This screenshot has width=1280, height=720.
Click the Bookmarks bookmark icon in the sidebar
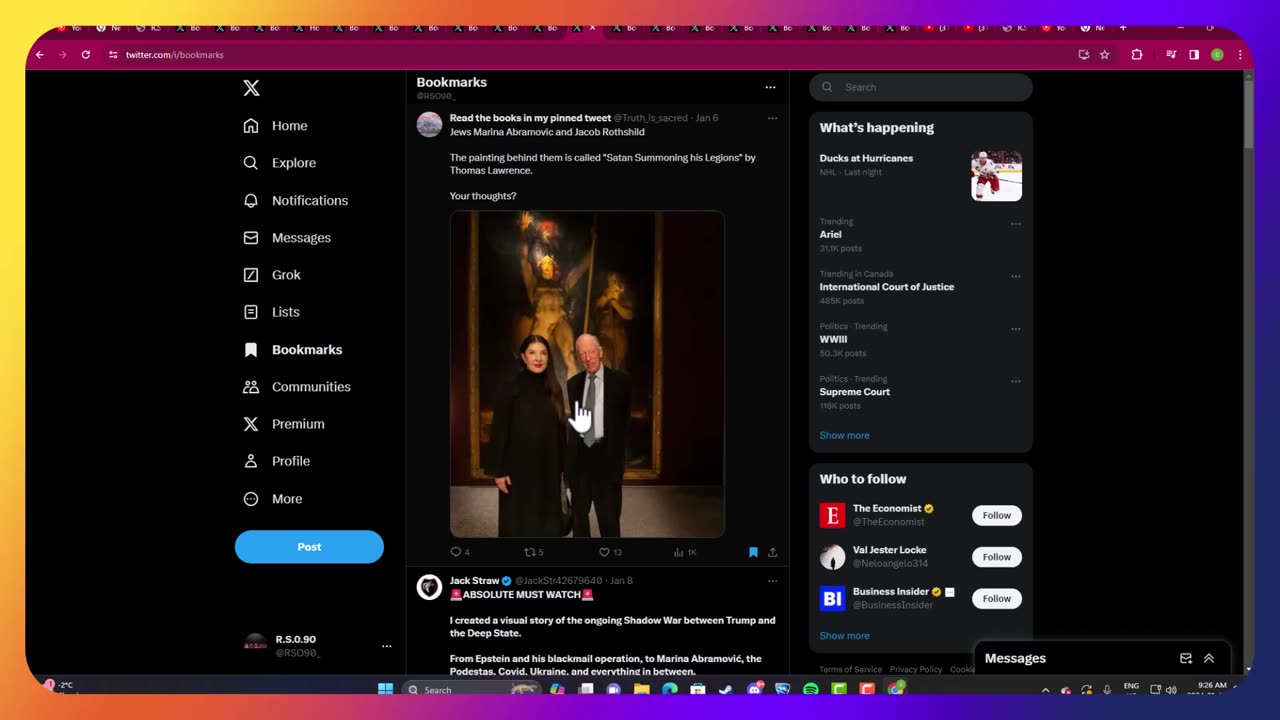251,350
